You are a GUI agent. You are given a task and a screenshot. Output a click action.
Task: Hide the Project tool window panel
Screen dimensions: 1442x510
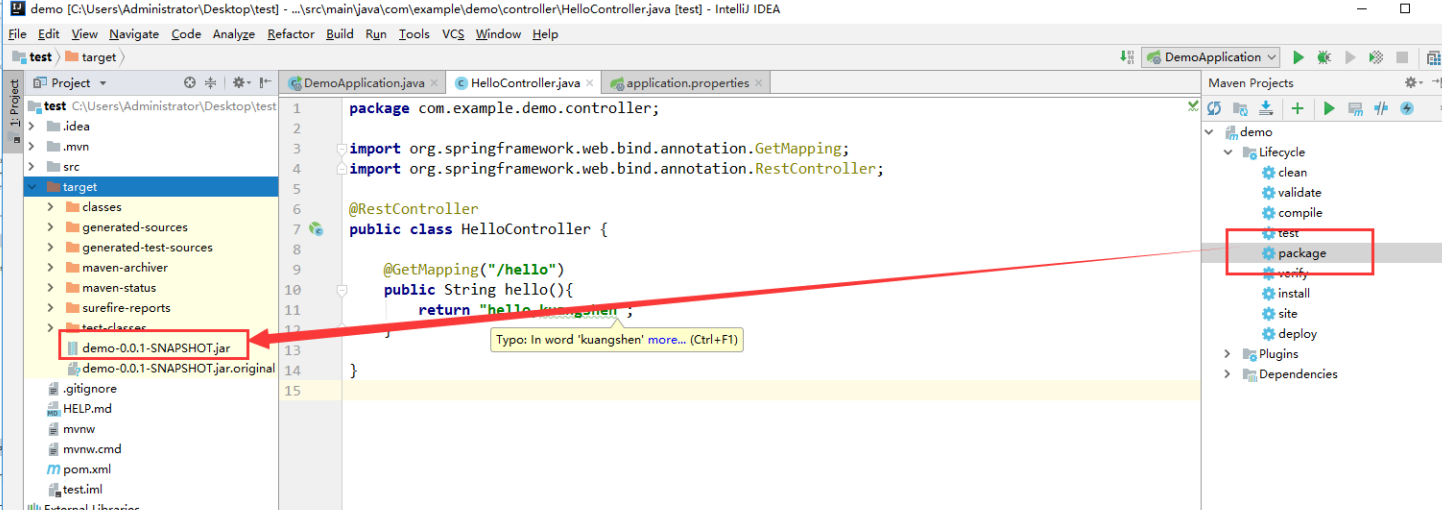266,83
